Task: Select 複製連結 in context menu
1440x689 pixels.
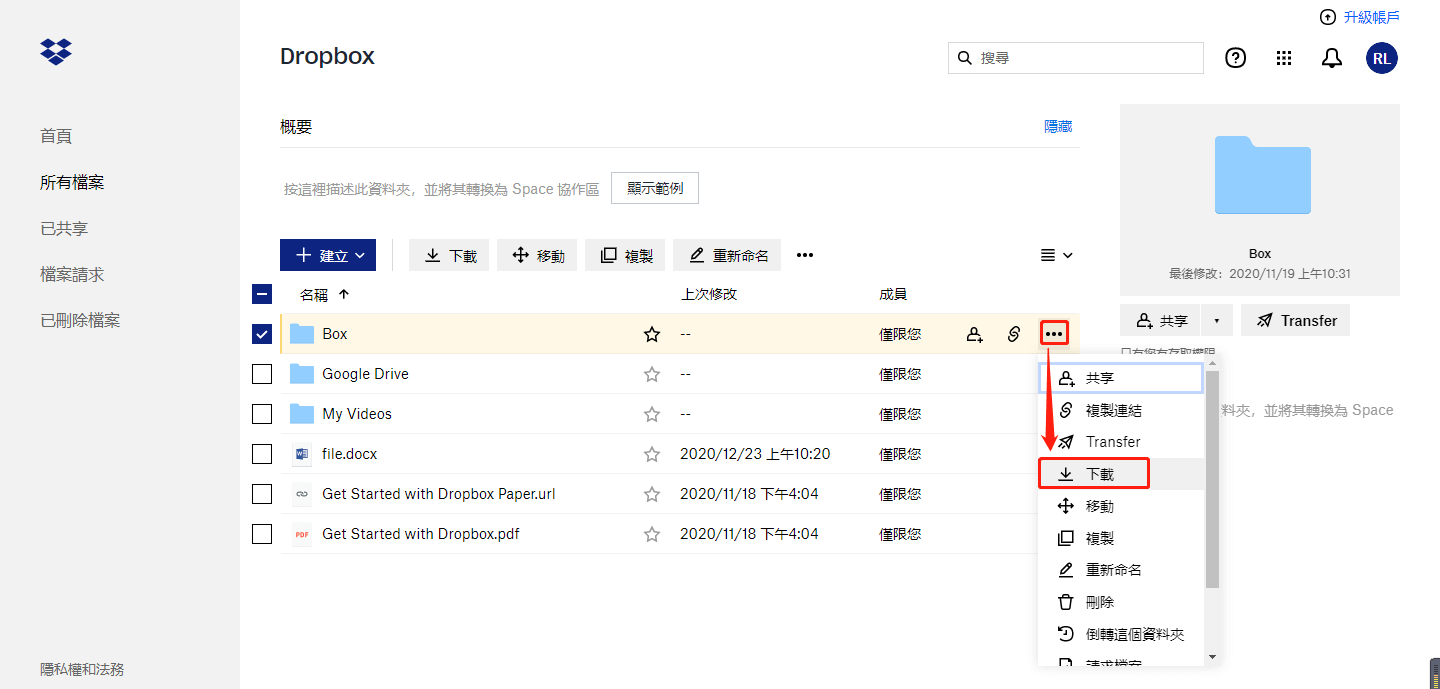Action: [1121, 410]
